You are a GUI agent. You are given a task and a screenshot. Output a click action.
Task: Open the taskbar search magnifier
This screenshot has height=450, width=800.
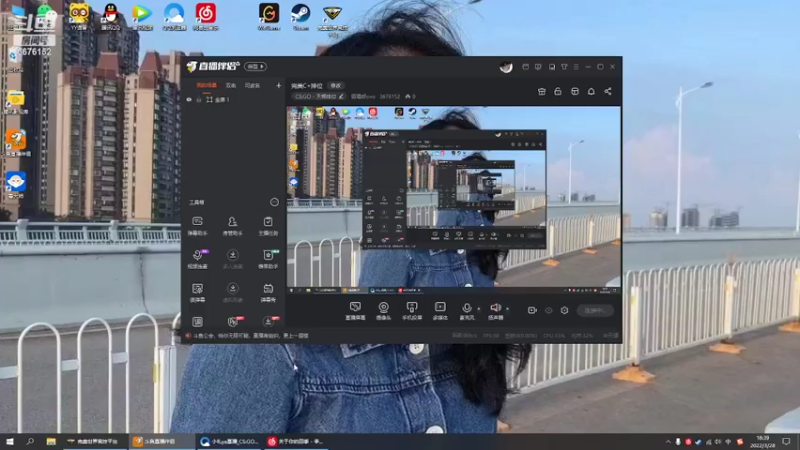pos(30,441)
